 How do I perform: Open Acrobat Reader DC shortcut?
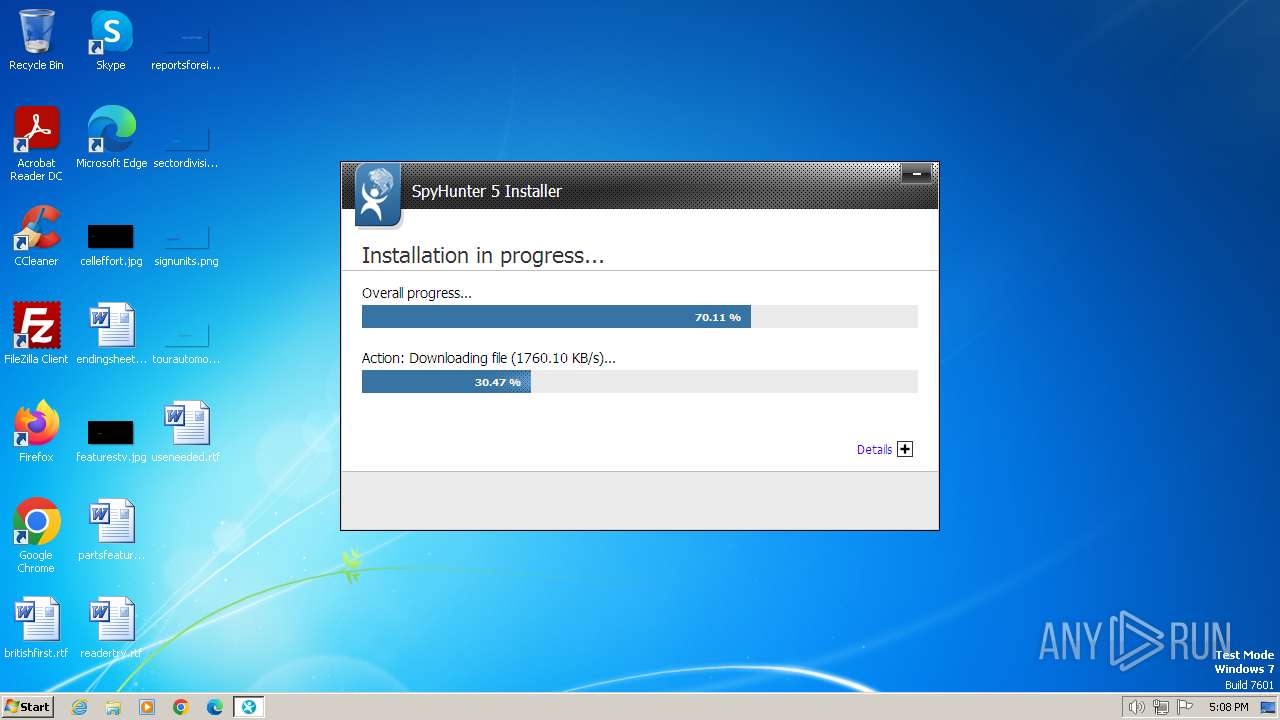[36, 144]
